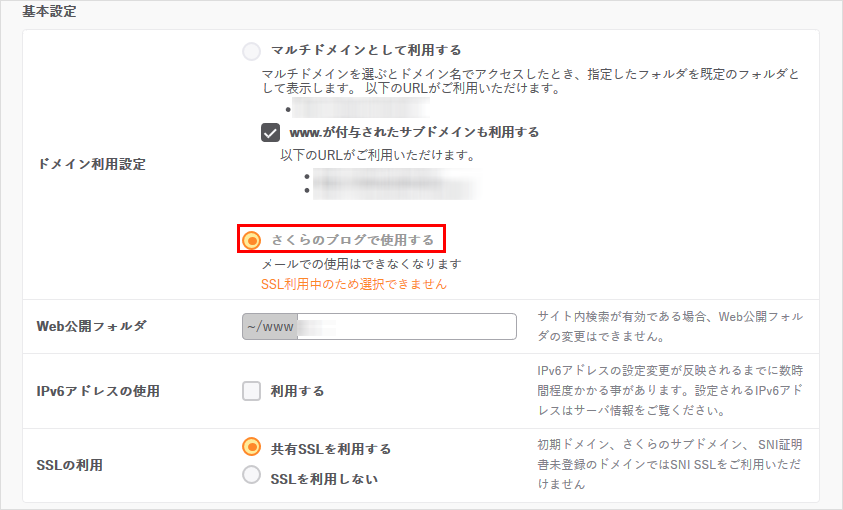843x510 pixels.
Task: Click the gray ~/www path prefix
Action: coord(270,327)
